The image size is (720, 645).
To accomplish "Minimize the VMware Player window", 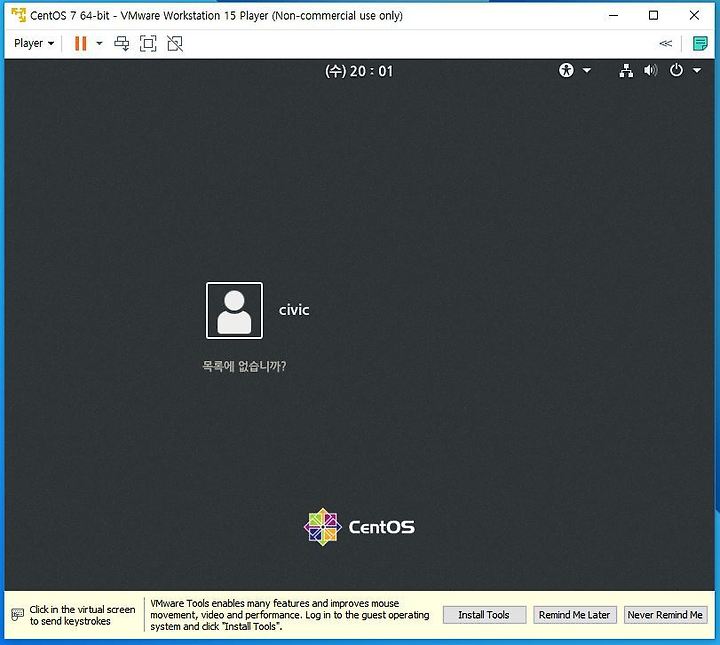I will point(613,15).
